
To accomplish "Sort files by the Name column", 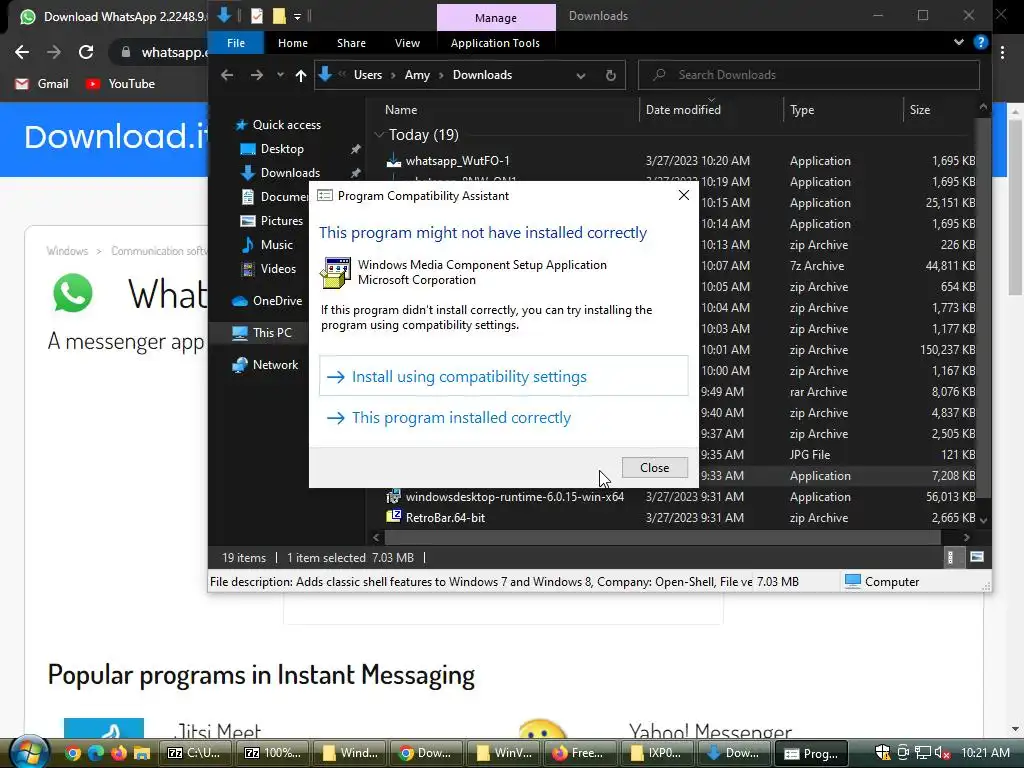I will [401, 110].
